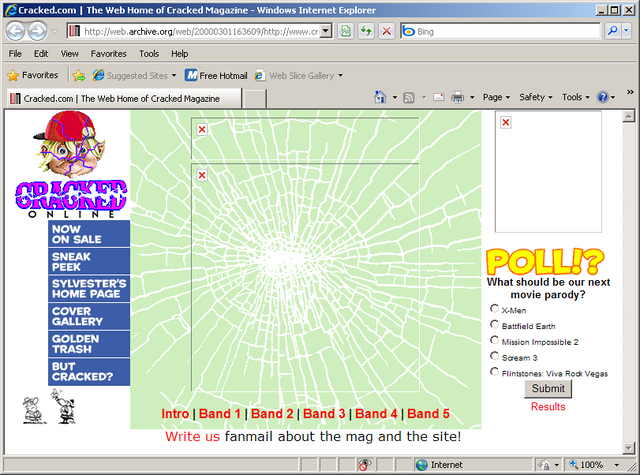Screen dimensions: 640x475
Task: Click the RSS feeds icon
Action: pos(409,98)
